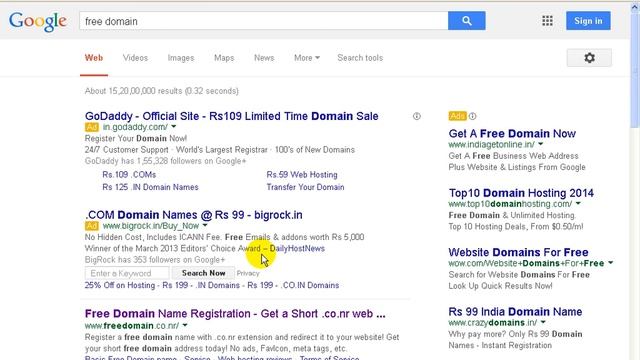Click 'BigRock has 353 followers on Google+' text
This screenshot has height=360, width=640.
(x=155, y=260)
